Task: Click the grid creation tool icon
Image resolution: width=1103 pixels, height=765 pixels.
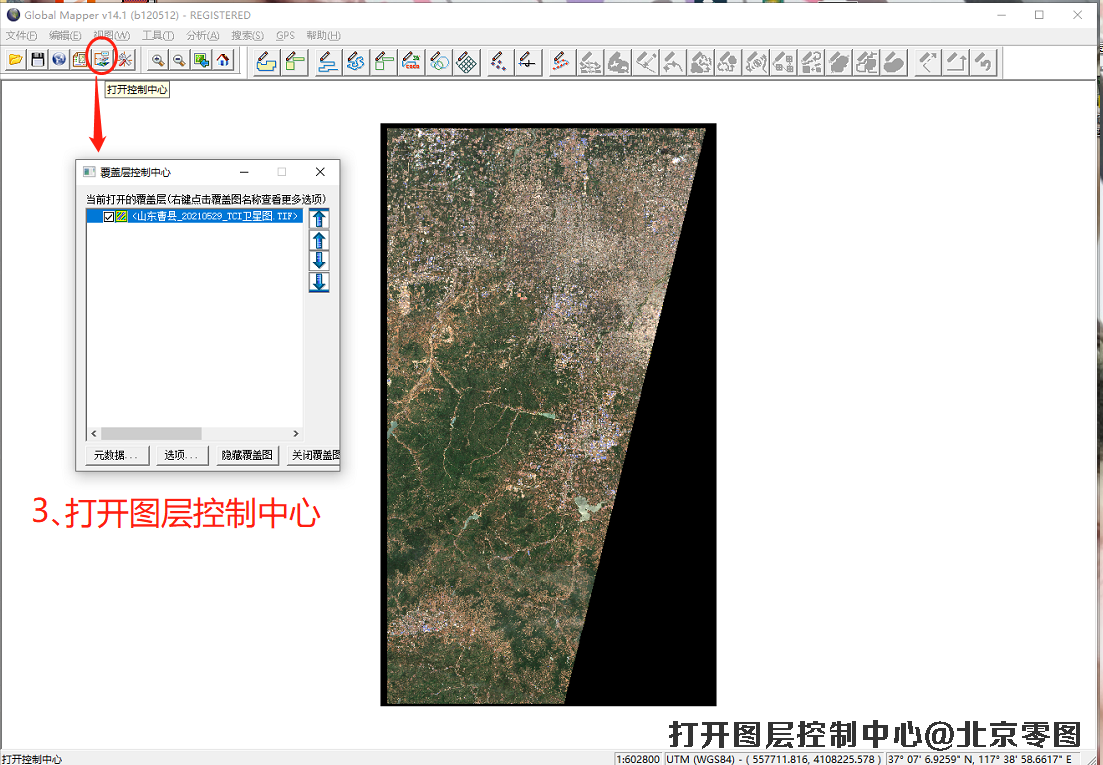Action: point(466,62)
